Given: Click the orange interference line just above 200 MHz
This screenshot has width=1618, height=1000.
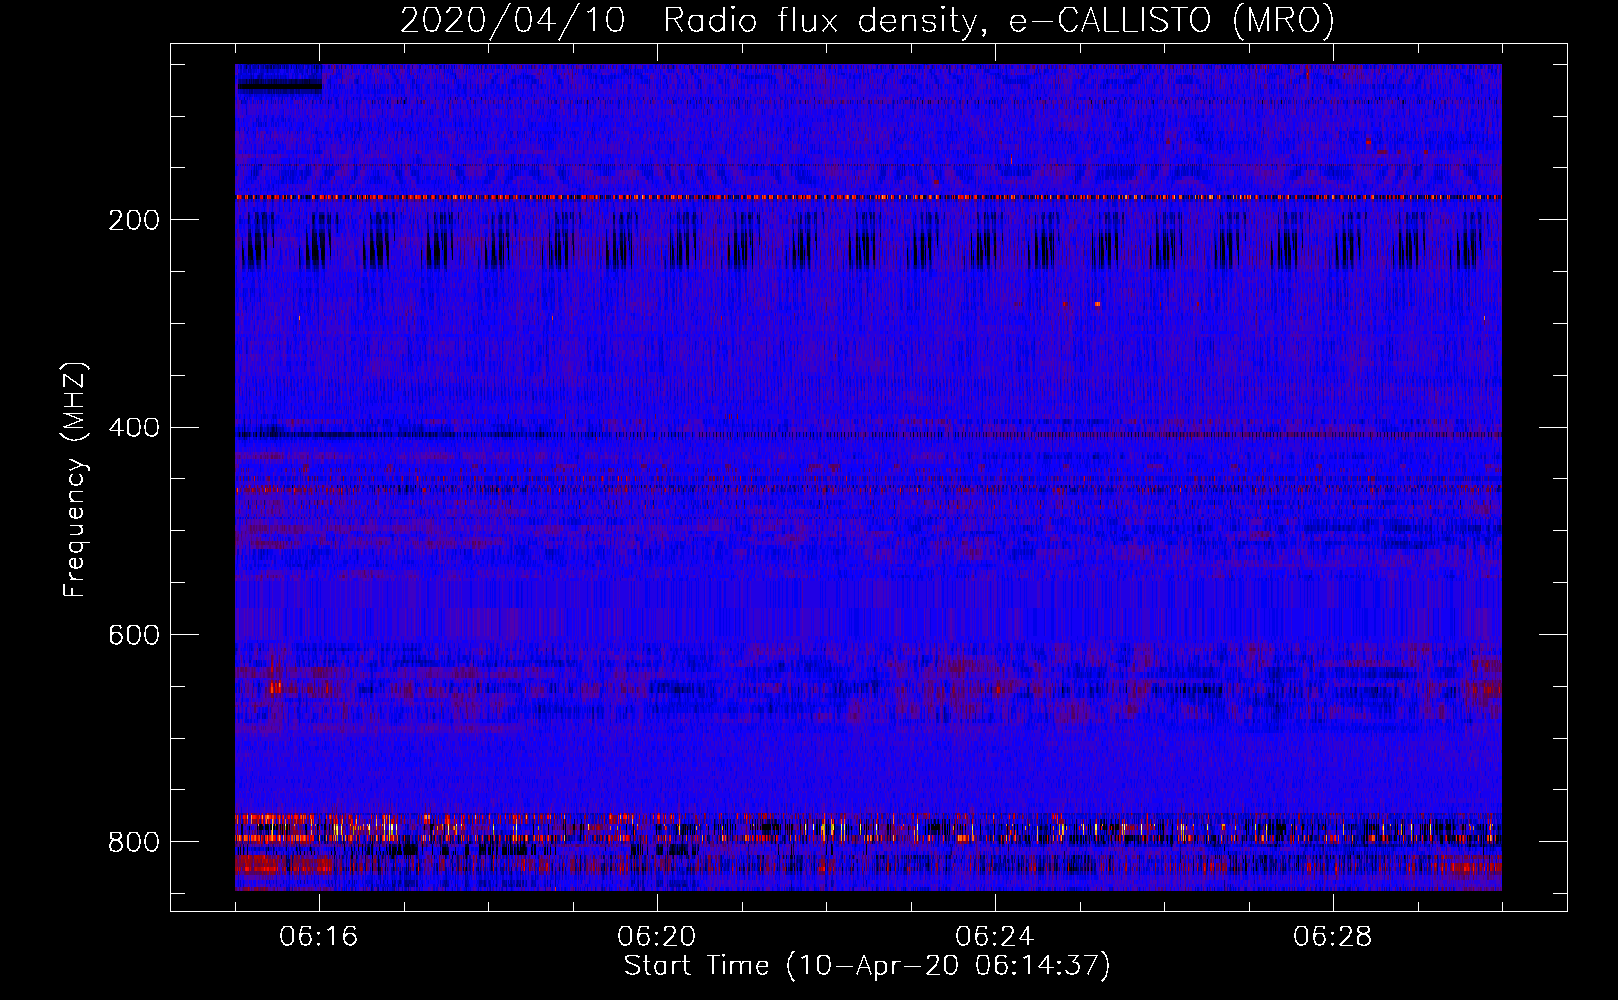Looking at the screenshot, I should click(x=868, y=198).
